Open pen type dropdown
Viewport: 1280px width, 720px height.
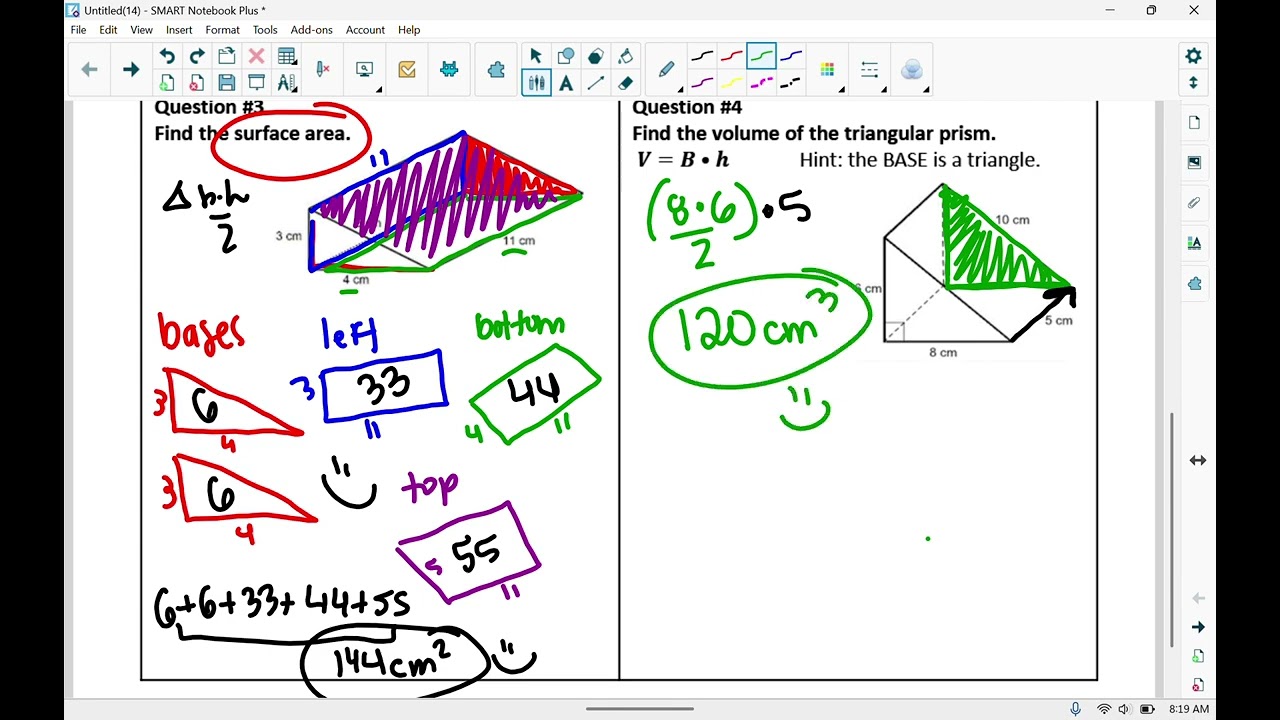tap(667, 69)
